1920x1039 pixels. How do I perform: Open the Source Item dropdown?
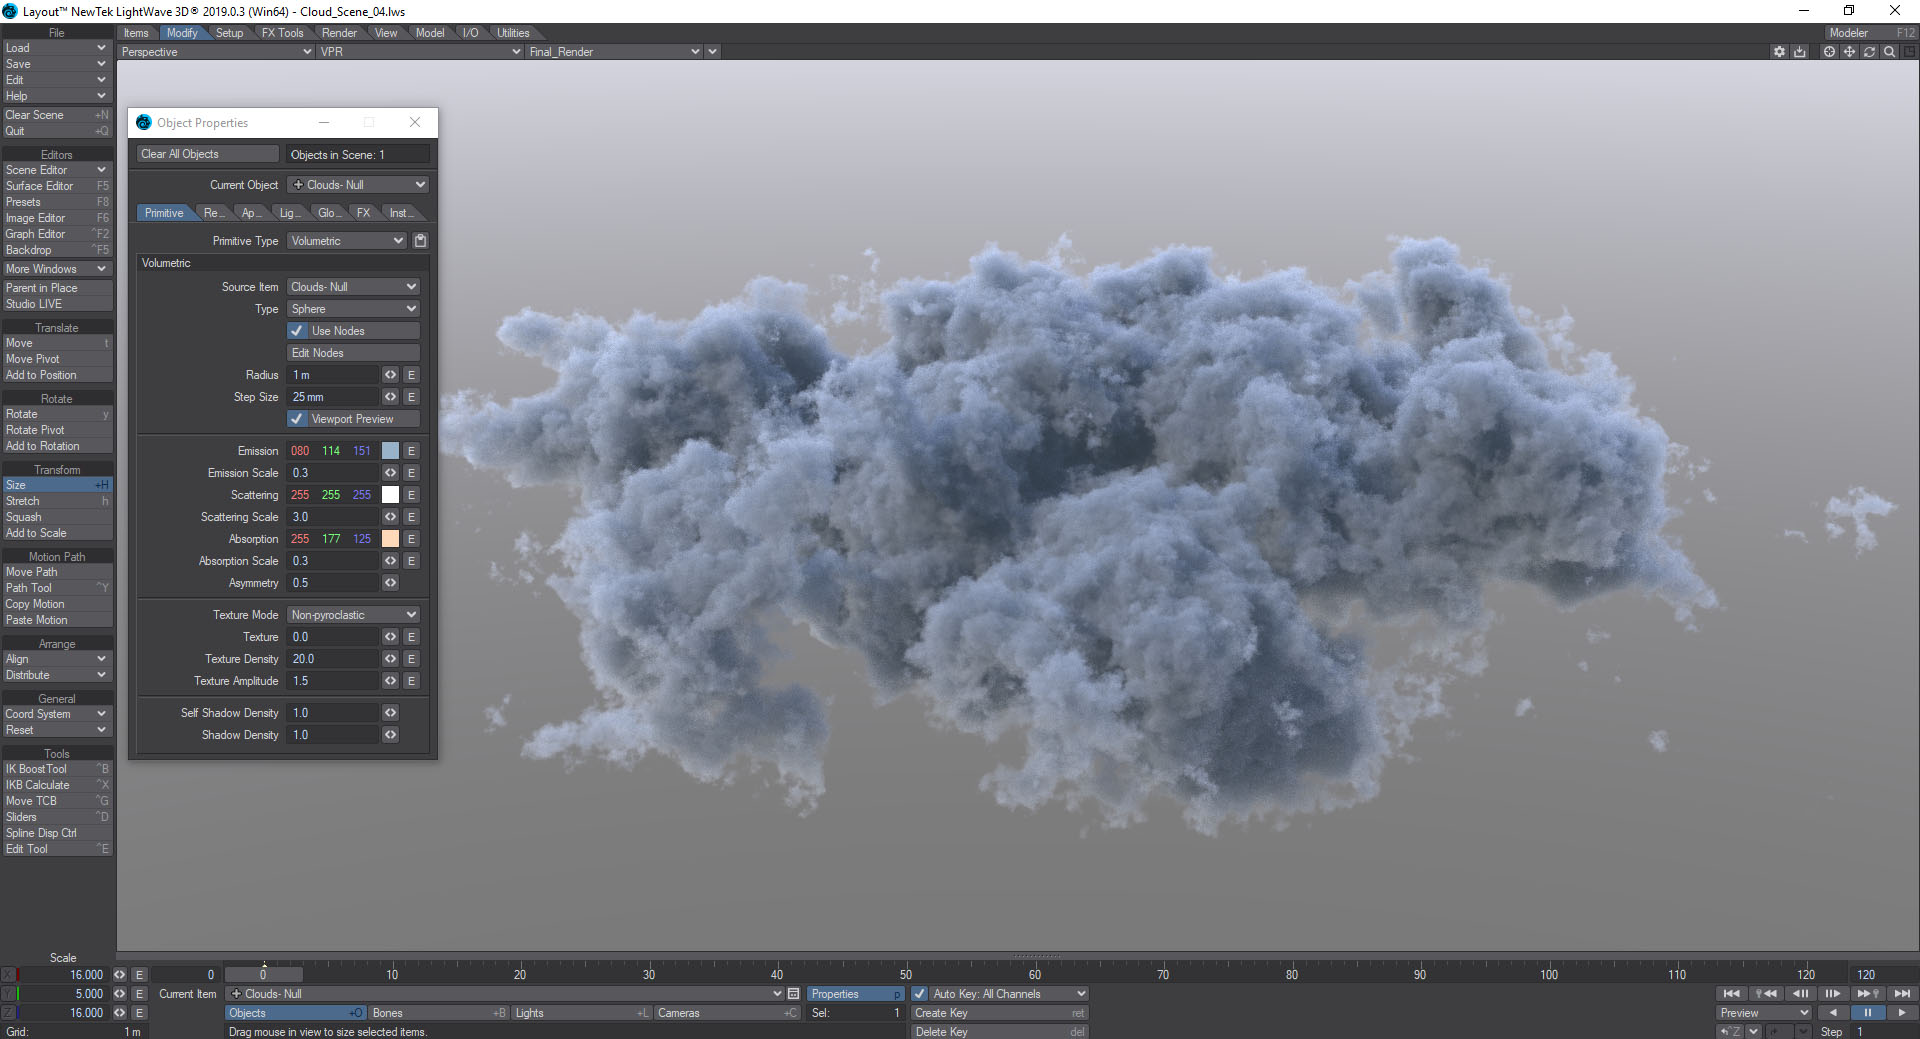tap(353, 287)
